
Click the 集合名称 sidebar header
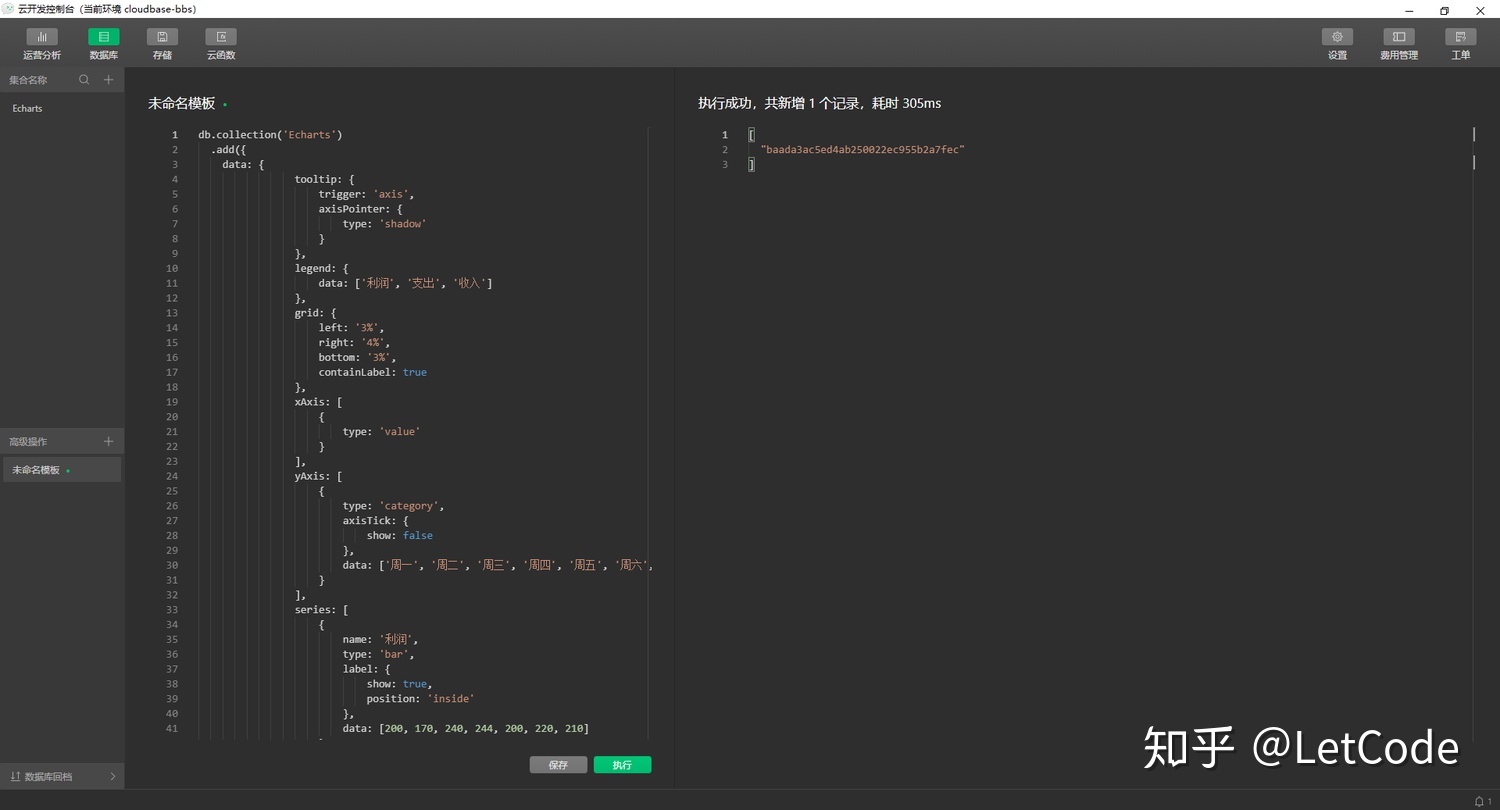pyautogui.click(x=28, y=80)
